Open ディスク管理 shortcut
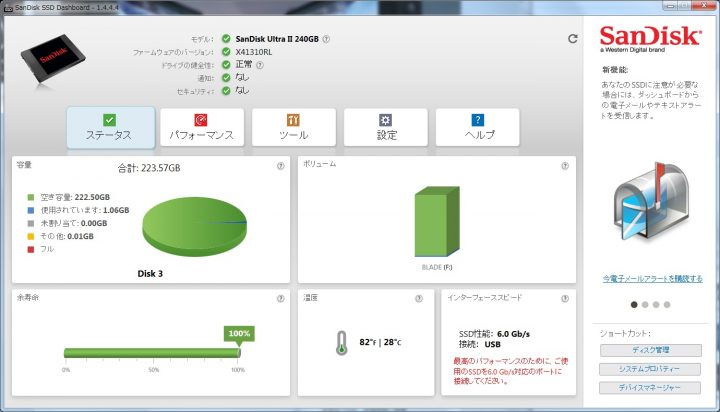This screenshot has height=412, width=720. (x=650, y=350)
